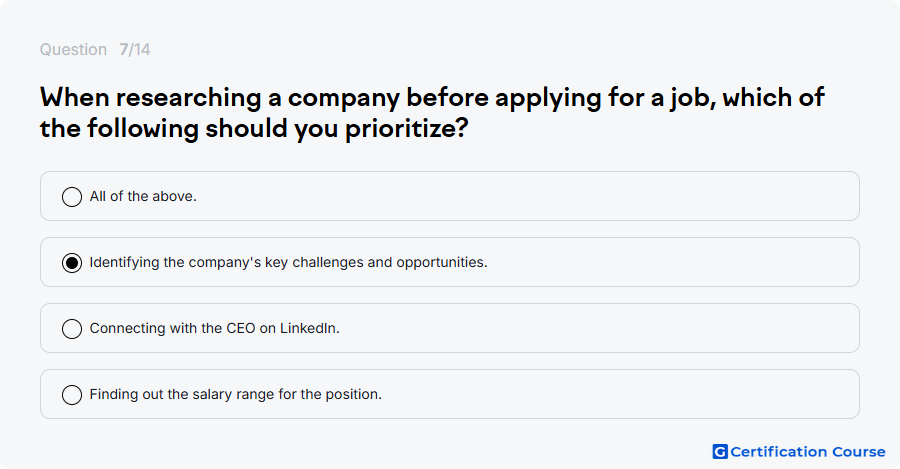Deselect the filled 'Identifying the company's key challenges' radio
This screenshot has width=900, height=469.
72,262
